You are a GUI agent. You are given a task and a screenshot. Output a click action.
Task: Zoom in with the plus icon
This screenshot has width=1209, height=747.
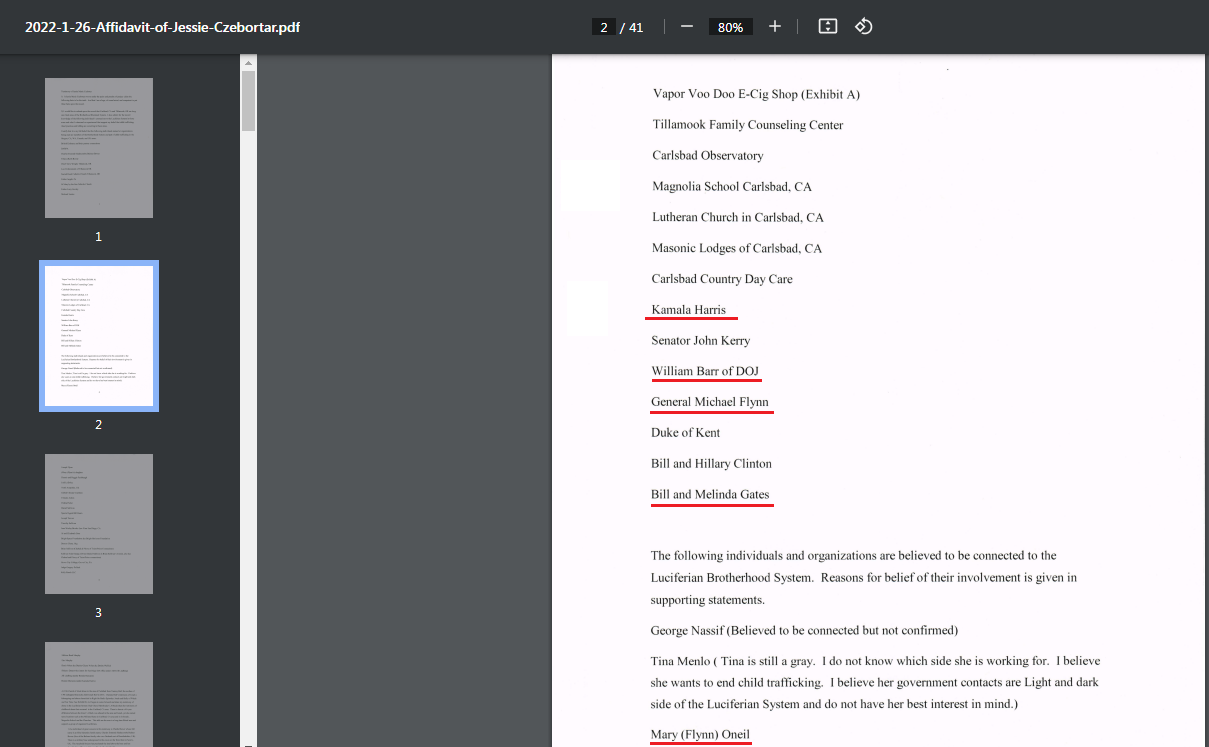pos(775,27)
